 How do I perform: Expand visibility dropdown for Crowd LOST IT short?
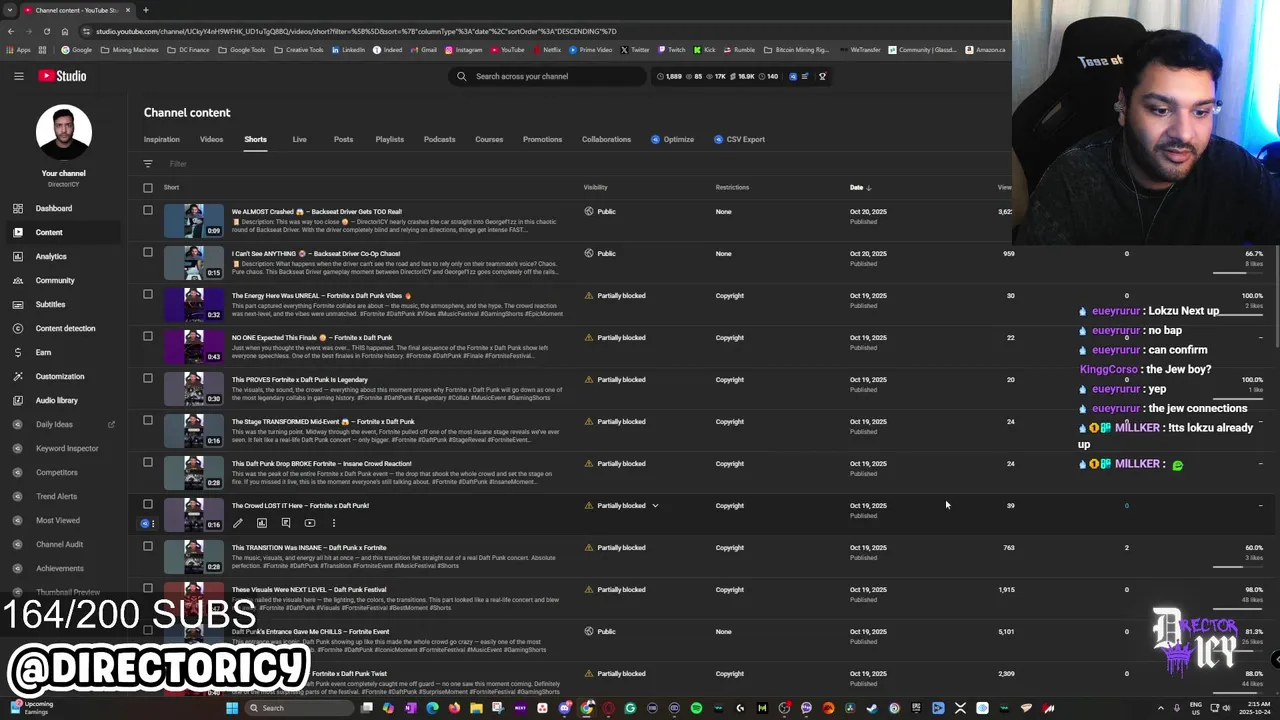pyautogui.click(x=655, y=506)
